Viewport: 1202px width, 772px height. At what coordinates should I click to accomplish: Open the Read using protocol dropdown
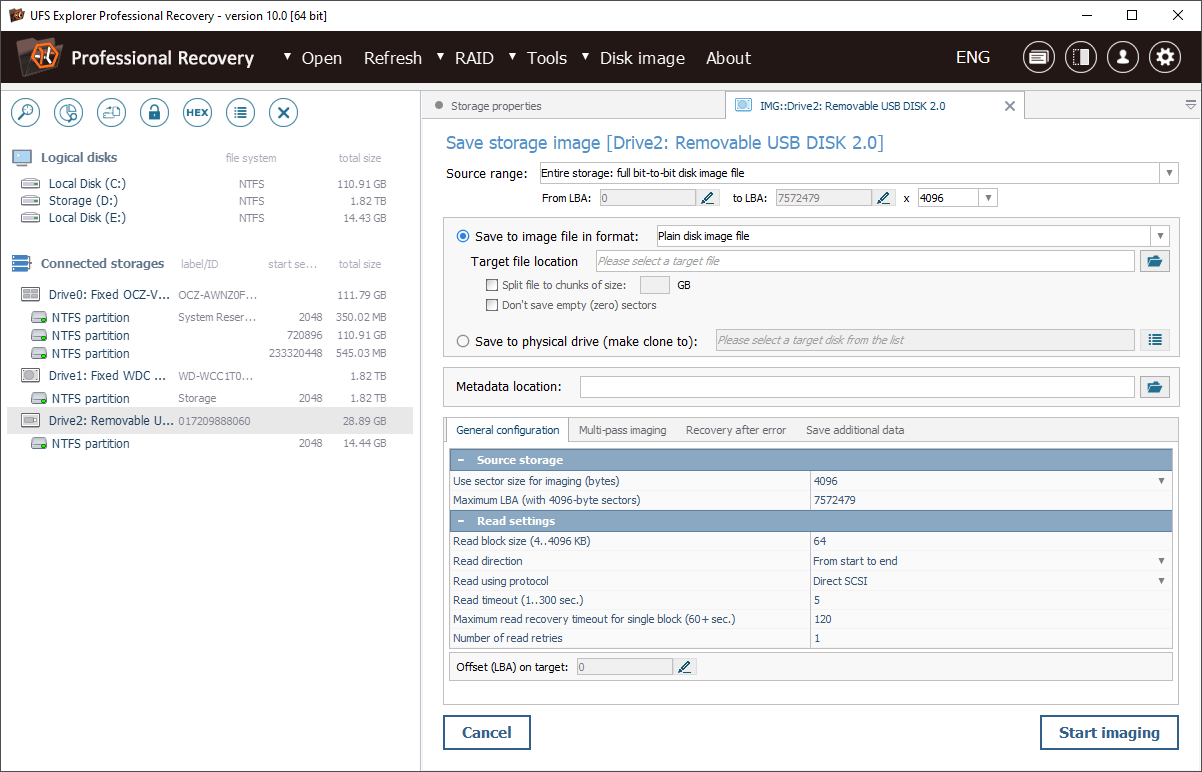(x=1161, y=581)
